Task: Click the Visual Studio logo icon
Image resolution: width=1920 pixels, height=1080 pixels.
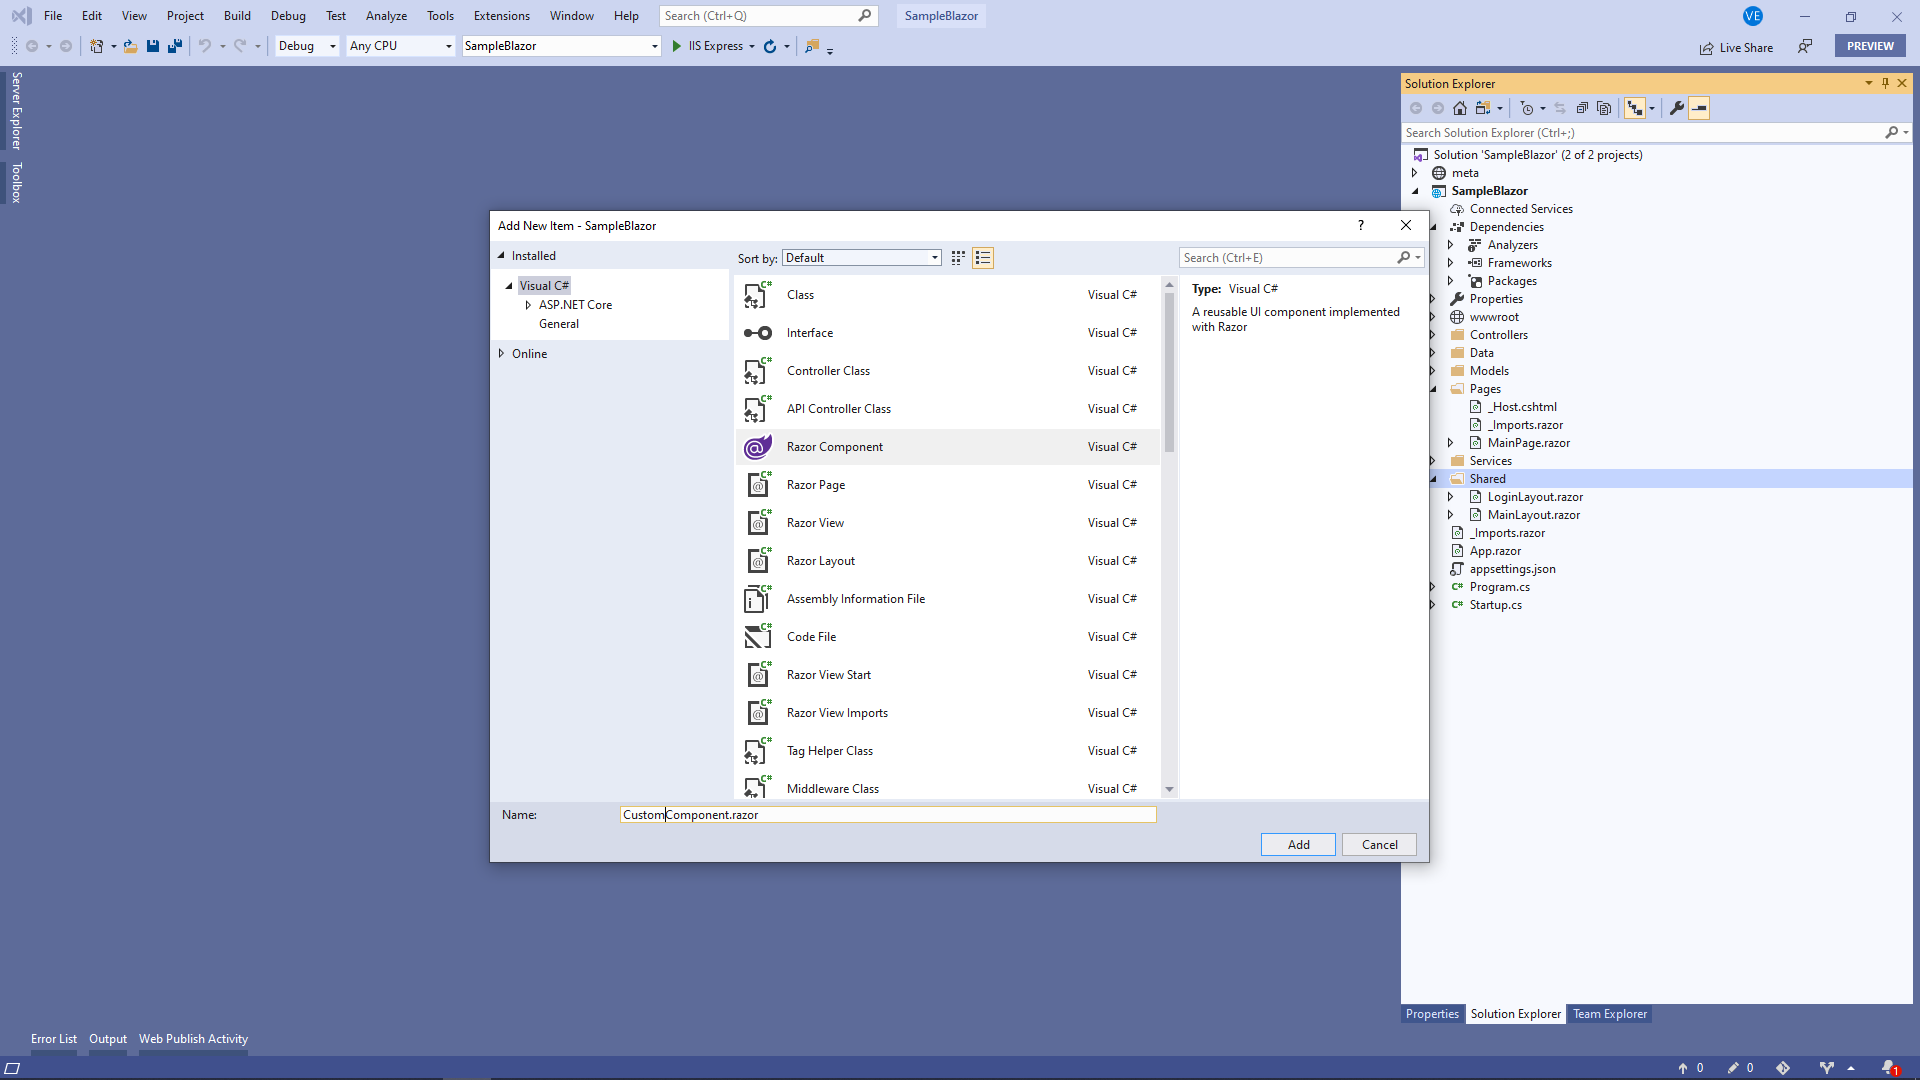Action: pyautogui.click(x=21, y=16)
